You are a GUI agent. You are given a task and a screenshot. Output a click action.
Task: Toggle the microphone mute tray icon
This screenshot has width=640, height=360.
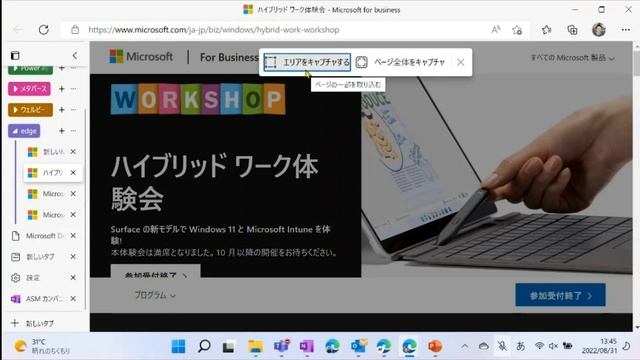pos(502,346)
